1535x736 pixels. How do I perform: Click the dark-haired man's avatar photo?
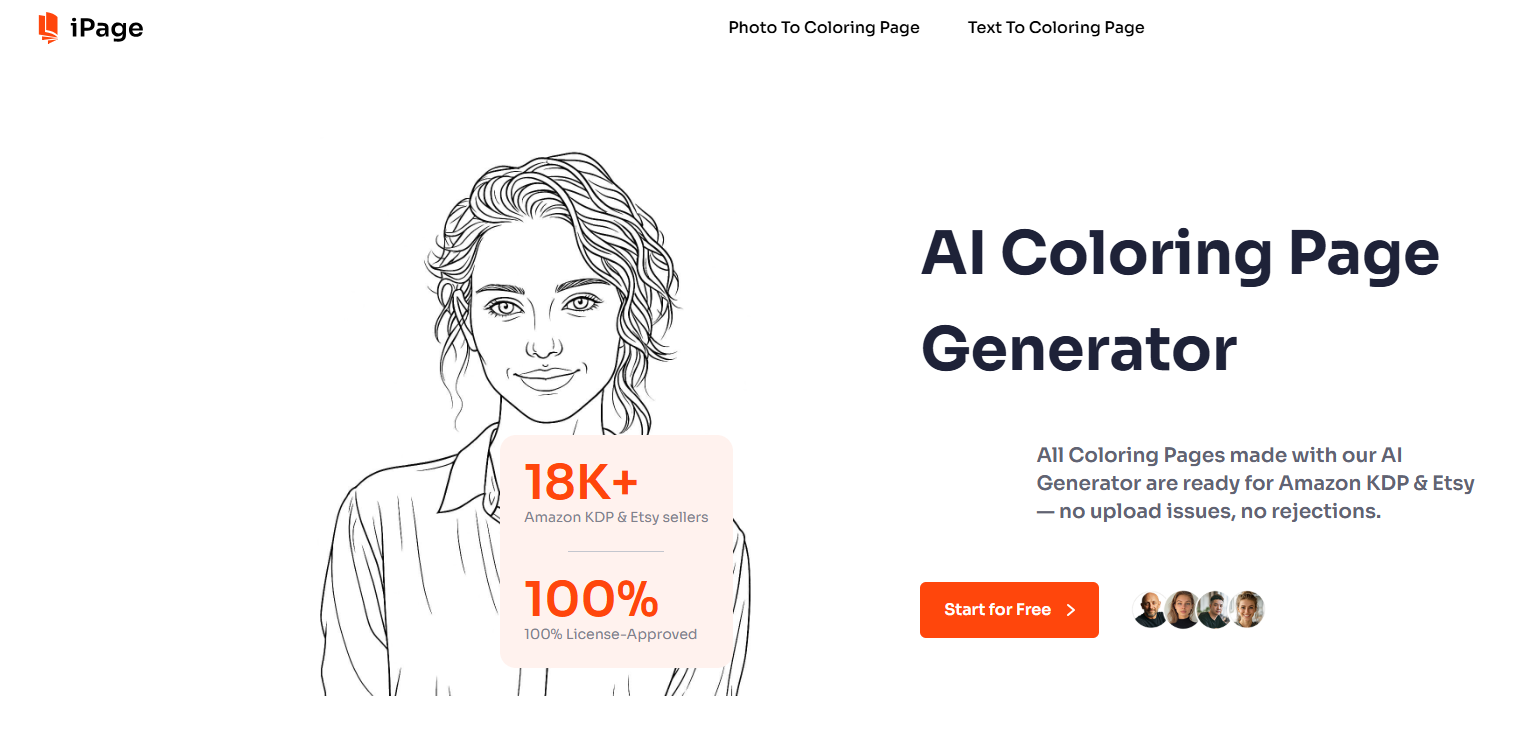click(x=1215, y=609)
